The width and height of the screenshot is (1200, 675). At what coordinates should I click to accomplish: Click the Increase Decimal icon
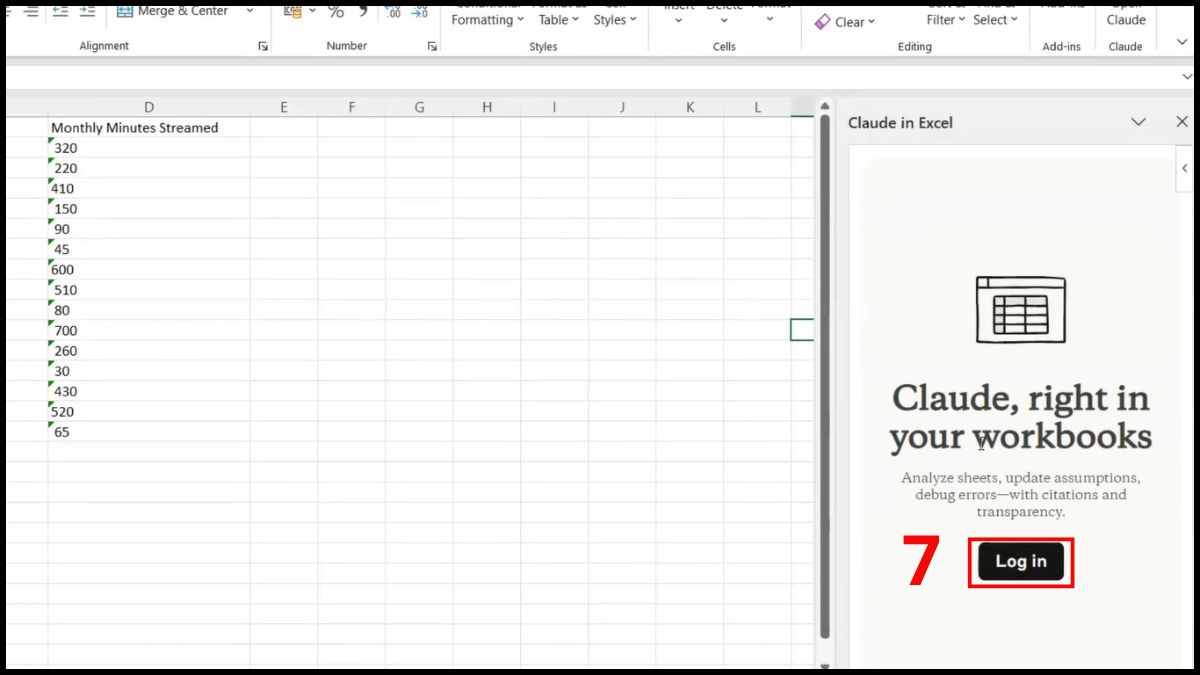coord(393,11)
